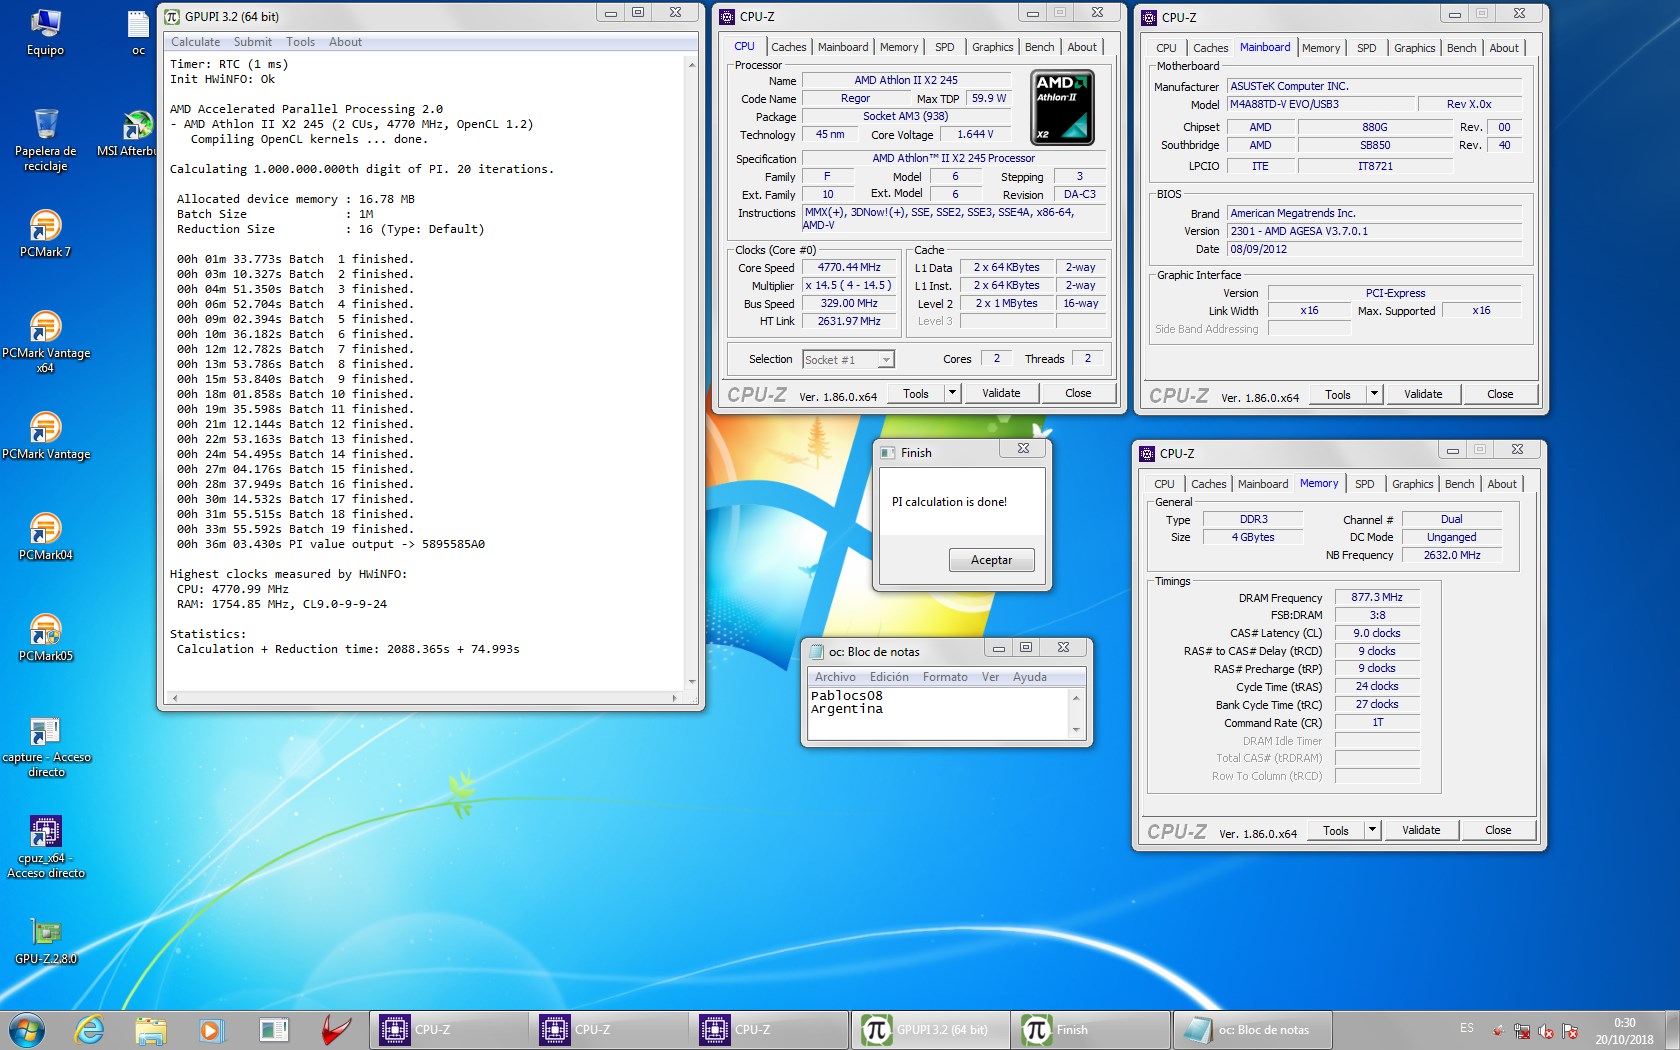
Task: Open capture - Acceso directo shortcut
Action: pyautogui.click(x=45, y=748)
